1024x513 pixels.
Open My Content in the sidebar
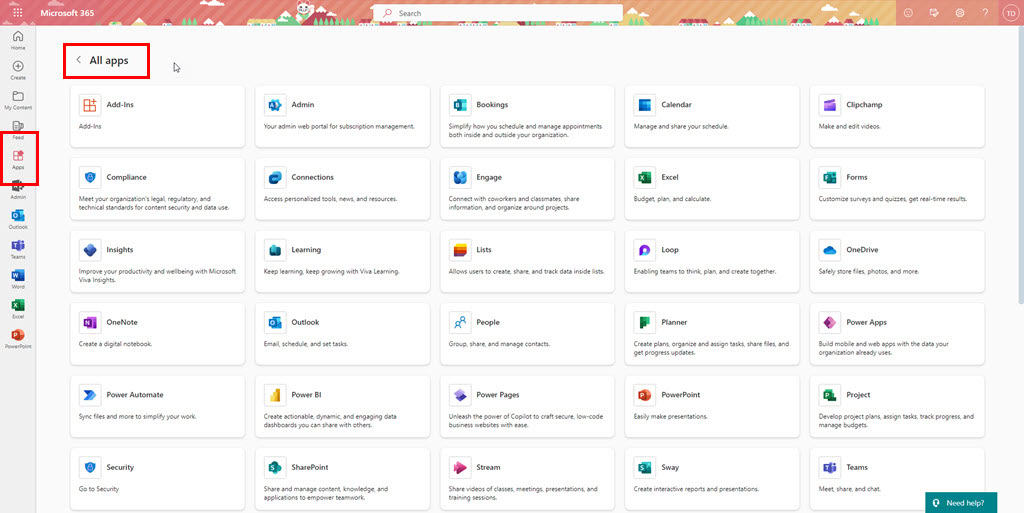(x=18, y=100)
